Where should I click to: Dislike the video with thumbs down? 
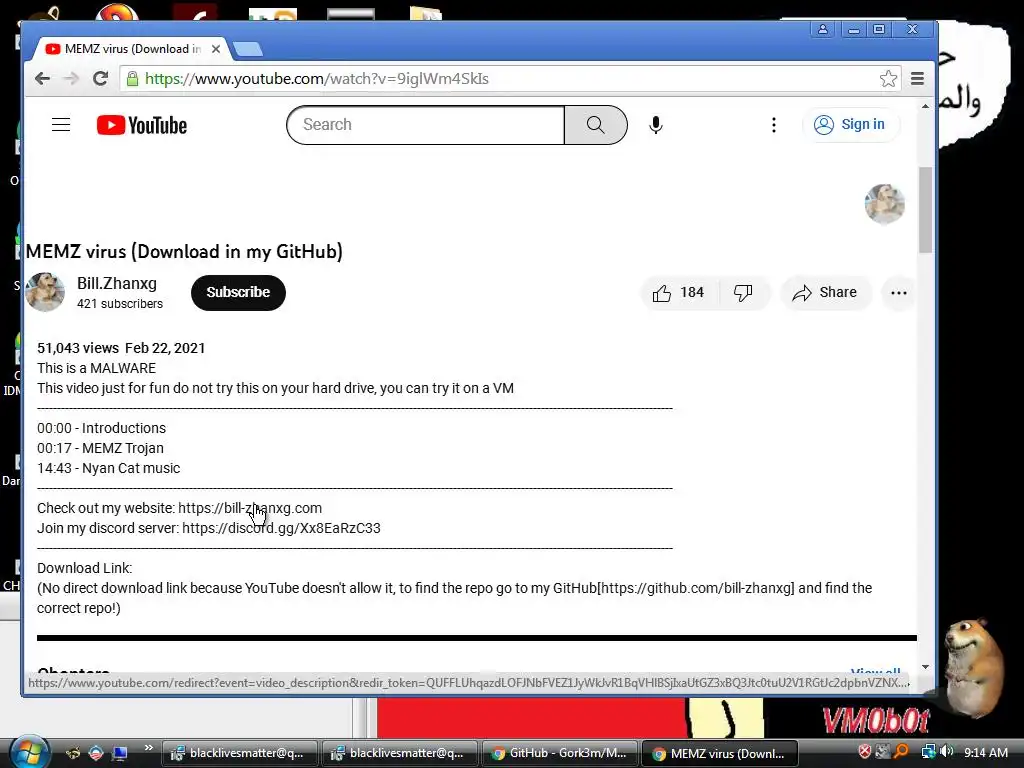pos(743,293)
